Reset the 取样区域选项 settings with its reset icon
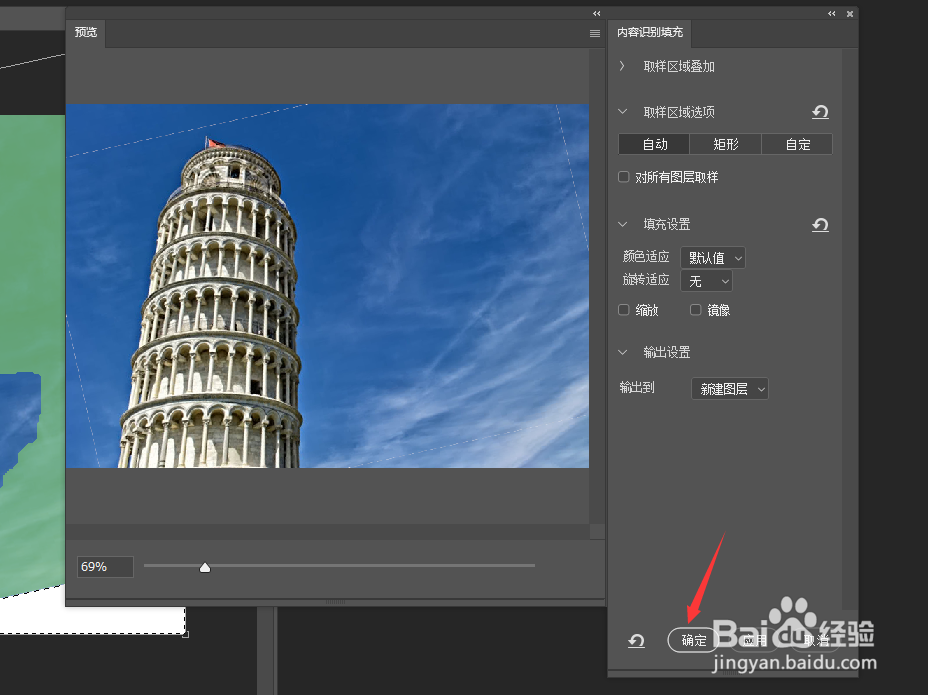This screenshot has width=928, height=695. click(x=820, y=112)
